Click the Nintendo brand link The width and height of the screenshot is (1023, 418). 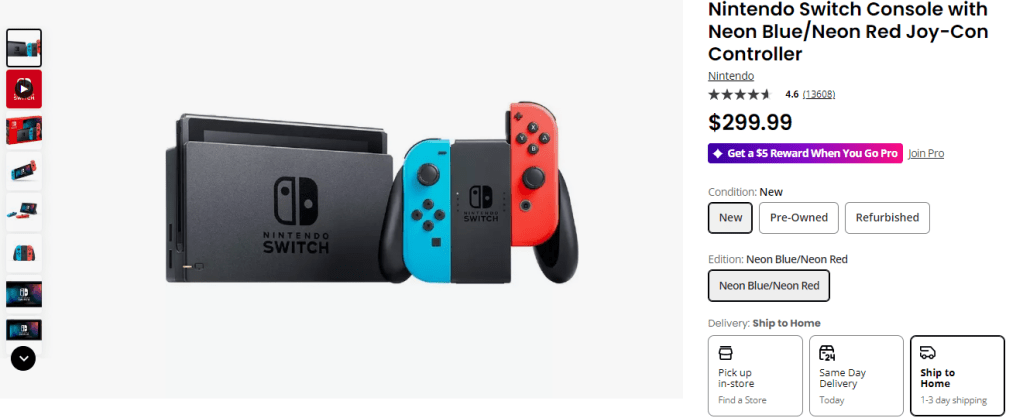pos(731,76)
